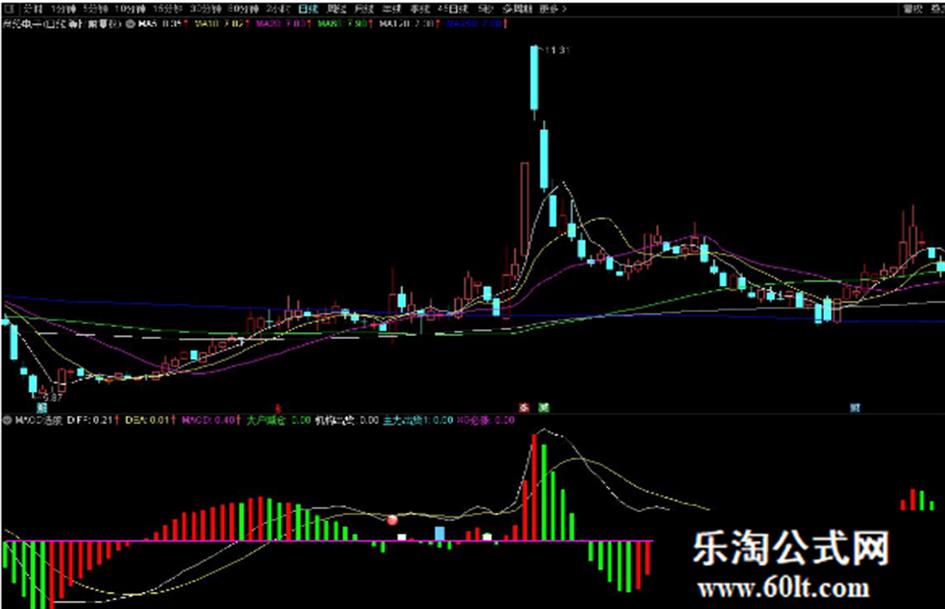Click the blue info marker at chart bottom-left
The image size is (945, 609).
(x=42, y=408)
